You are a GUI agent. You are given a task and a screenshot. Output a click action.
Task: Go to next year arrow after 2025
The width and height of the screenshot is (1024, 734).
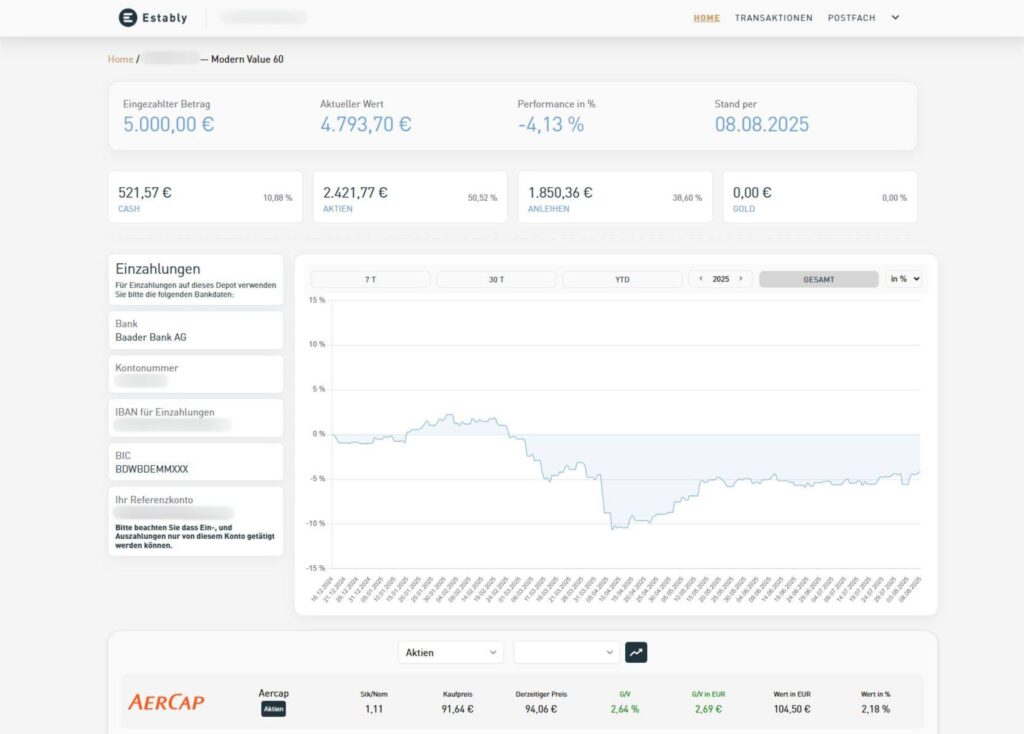click(741, 279)
